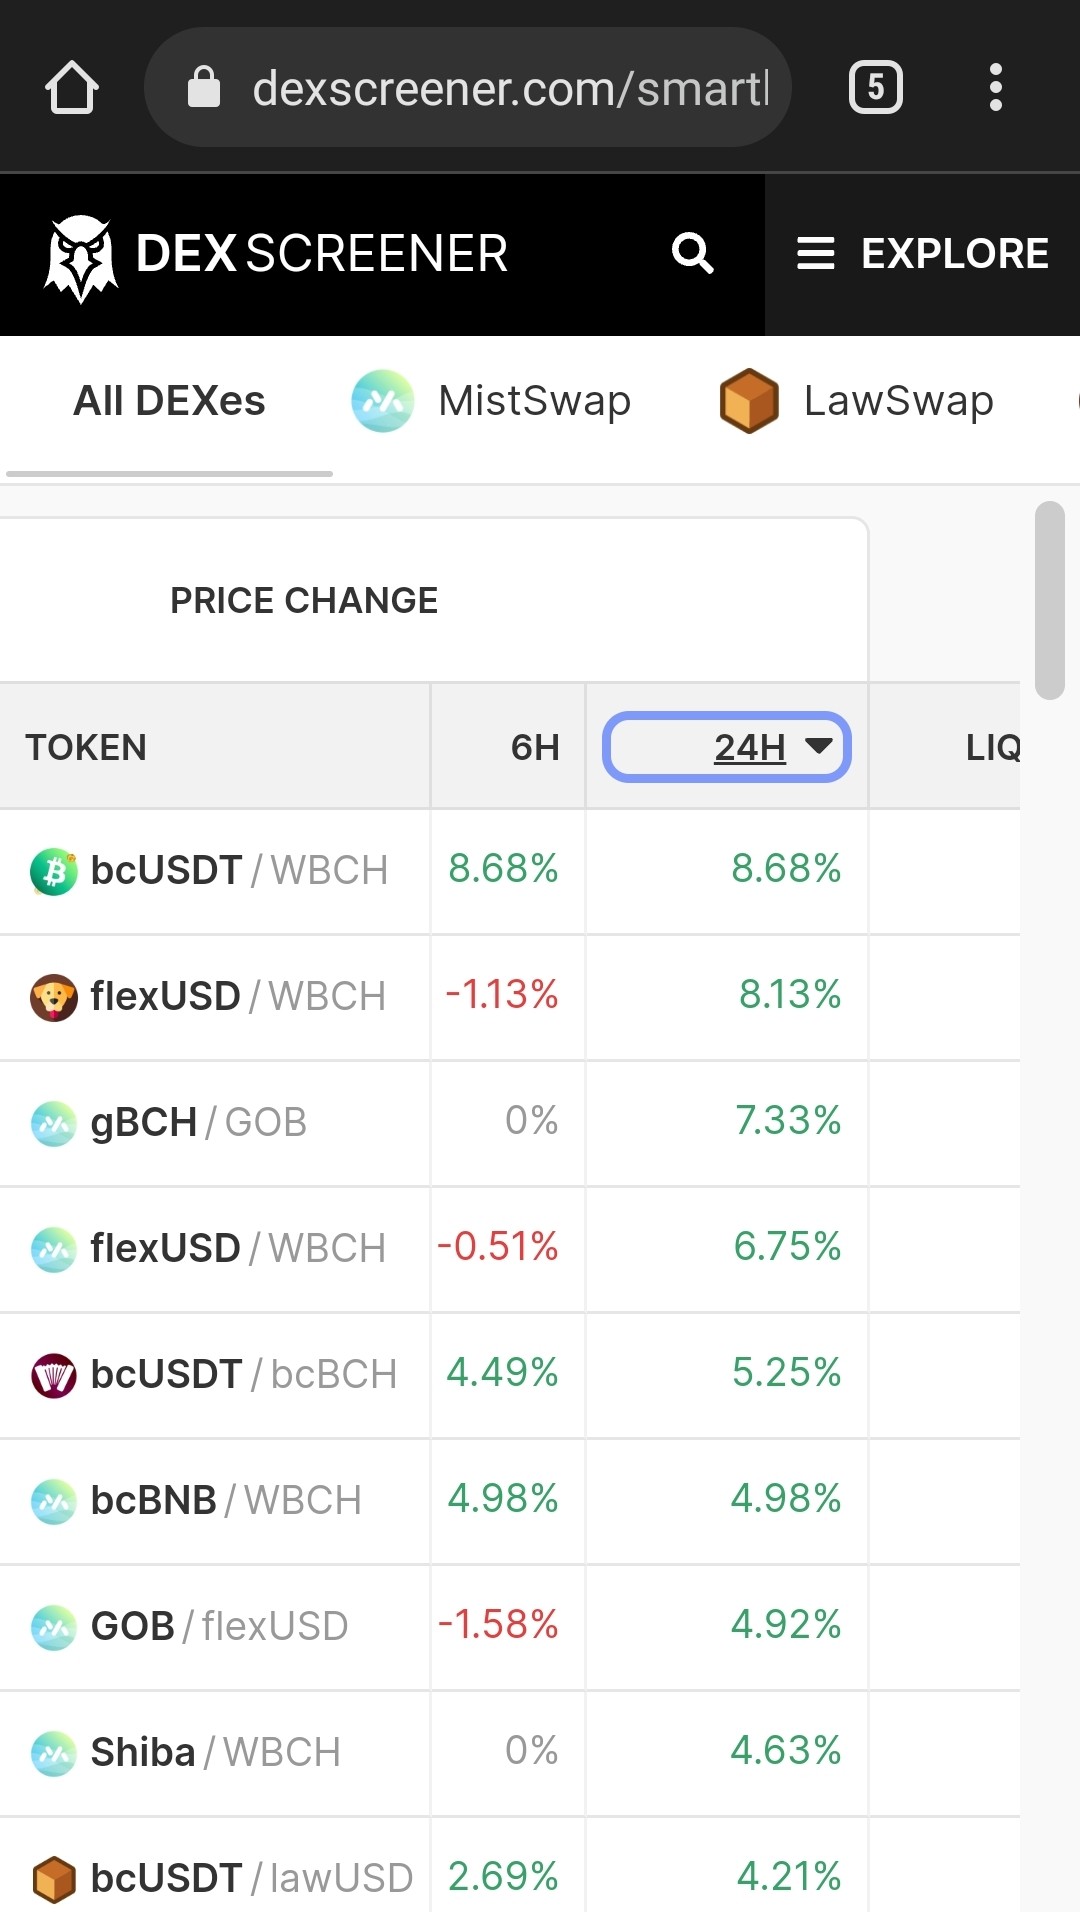This screenshot has width=1080, height=1912.
Task: Open the browser three-dot overflow menu
Action: point(995,87)
